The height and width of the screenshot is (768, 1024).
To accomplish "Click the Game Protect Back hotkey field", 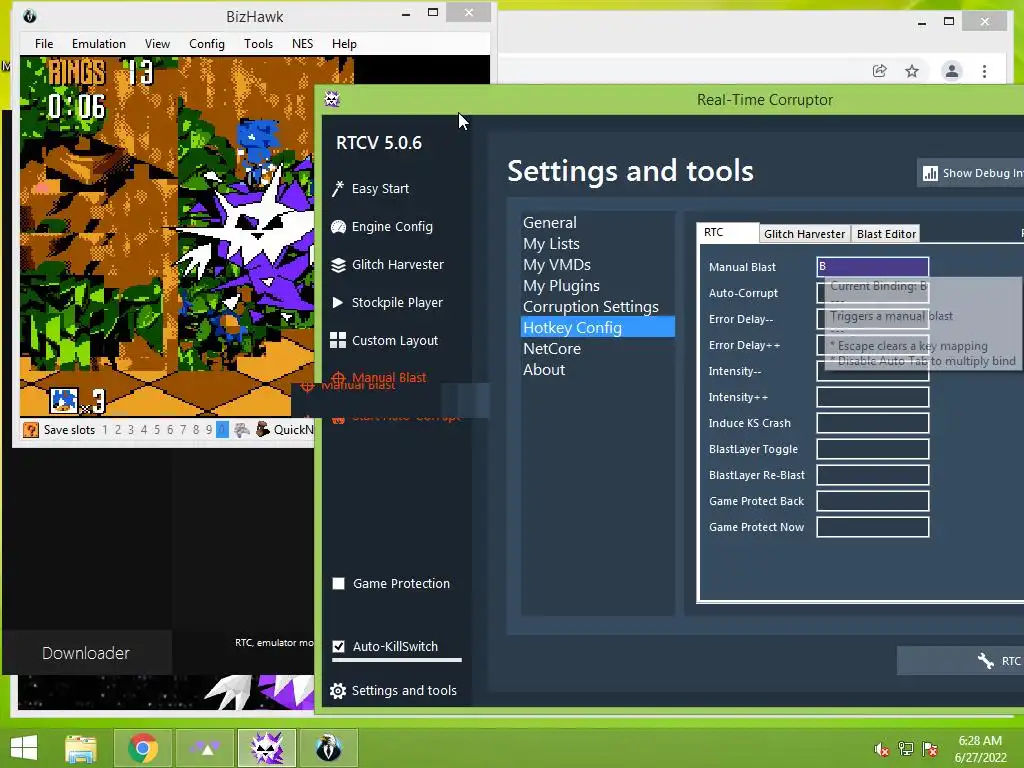I will point(872,501).
